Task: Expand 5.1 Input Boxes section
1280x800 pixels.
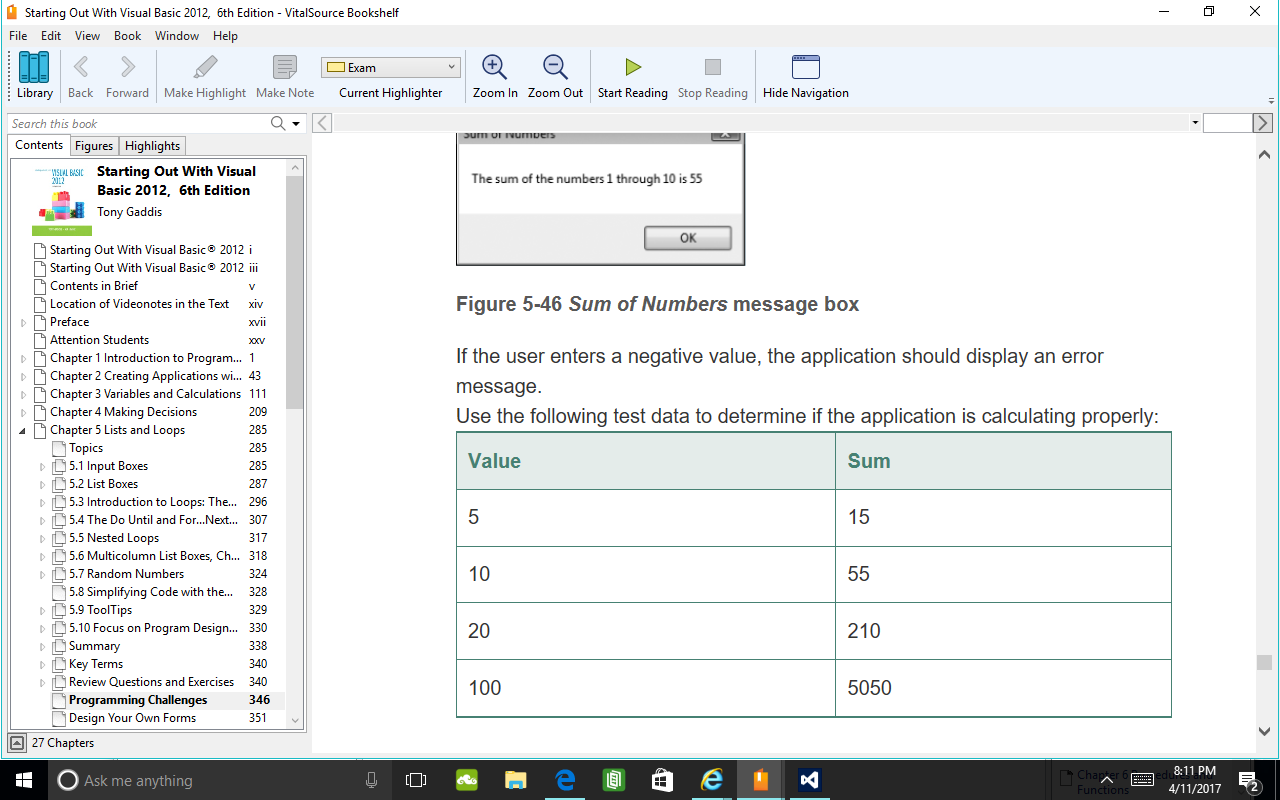Action: (x=42, y=466)
